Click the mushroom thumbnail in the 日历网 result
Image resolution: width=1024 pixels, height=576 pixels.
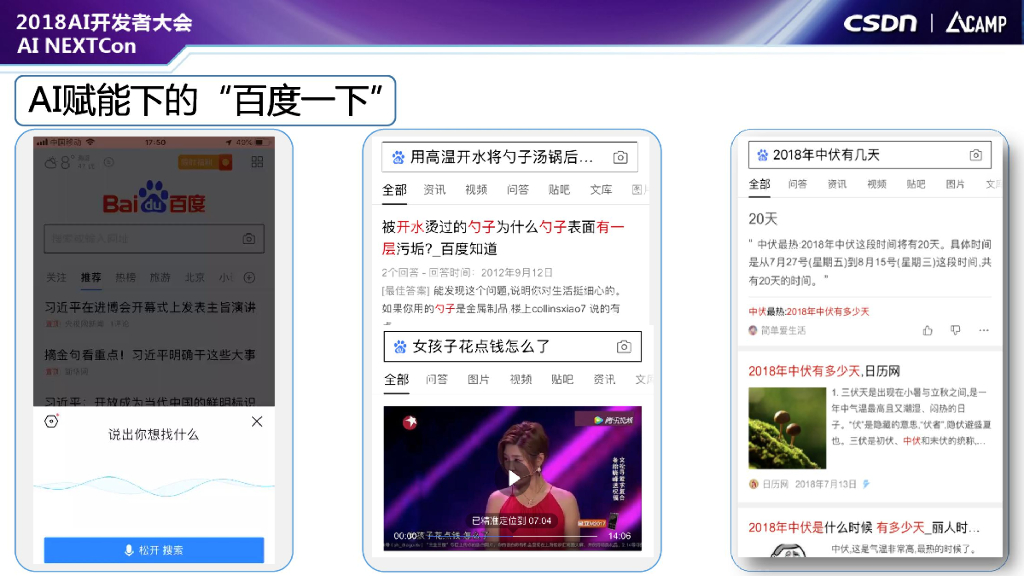(787, 428)
